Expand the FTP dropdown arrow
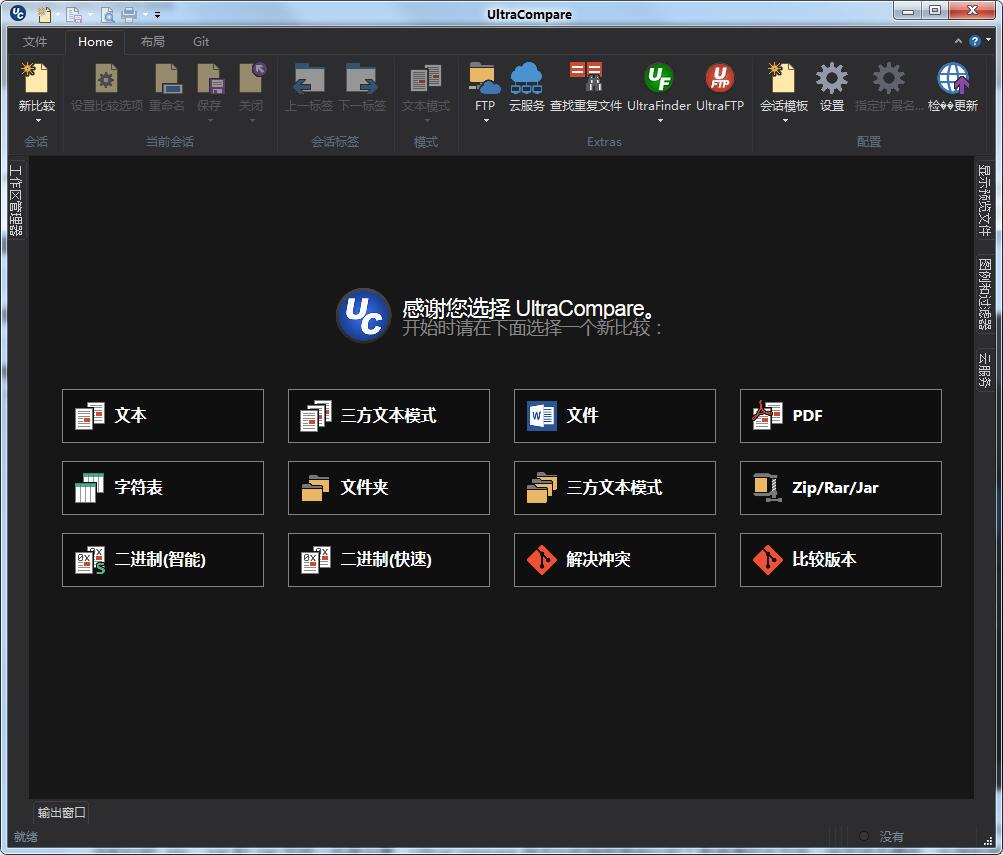 pos(486,120)
